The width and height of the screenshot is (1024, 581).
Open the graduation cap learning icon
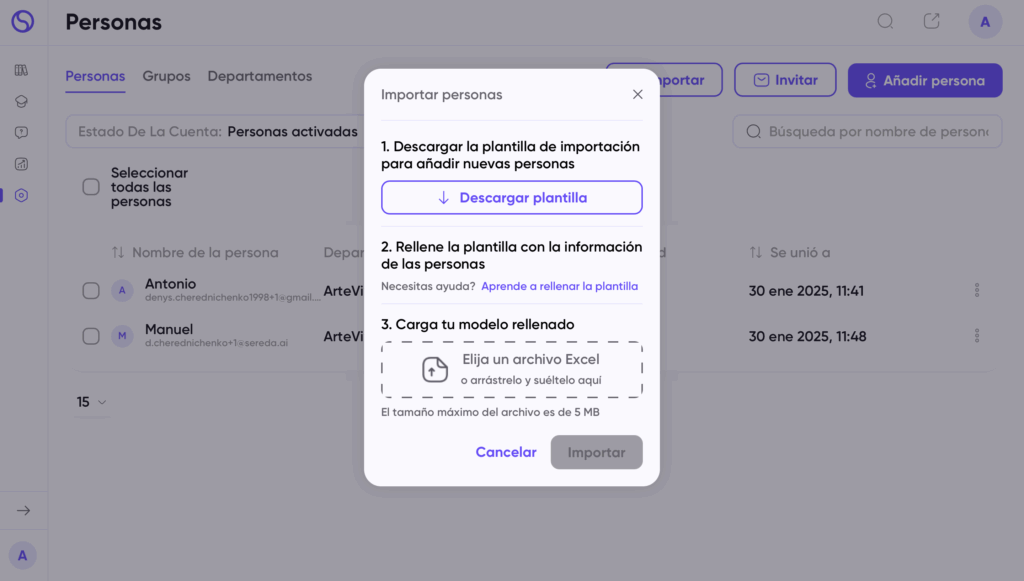pyautogui.click(x=22, y=101)
